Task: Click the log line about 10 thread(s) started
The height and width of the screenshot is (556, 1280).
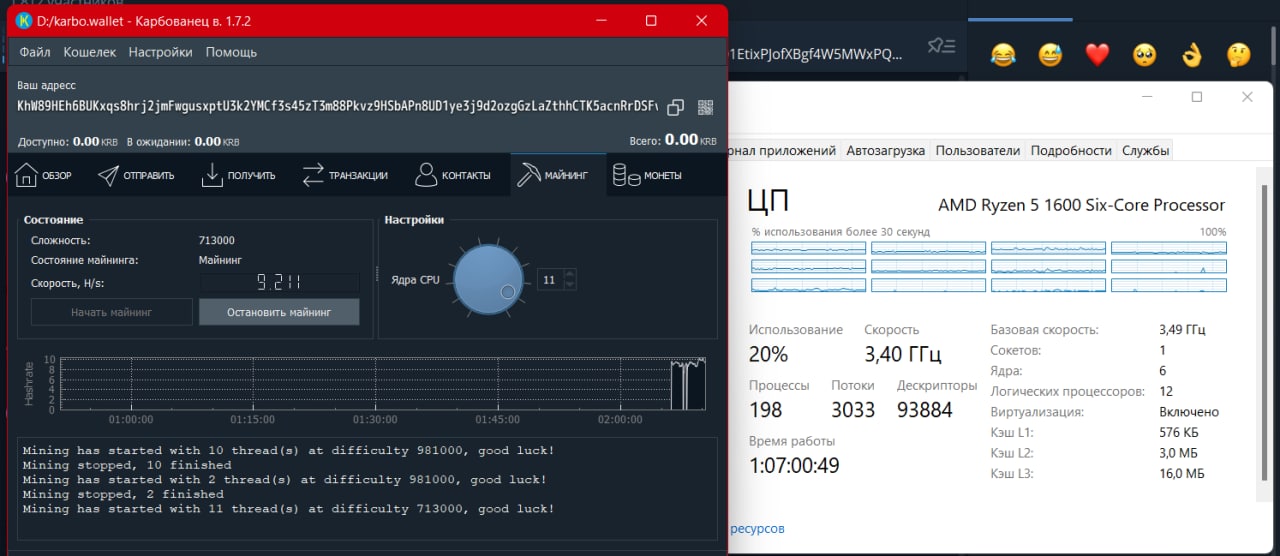Action: (x=288, y=451)
